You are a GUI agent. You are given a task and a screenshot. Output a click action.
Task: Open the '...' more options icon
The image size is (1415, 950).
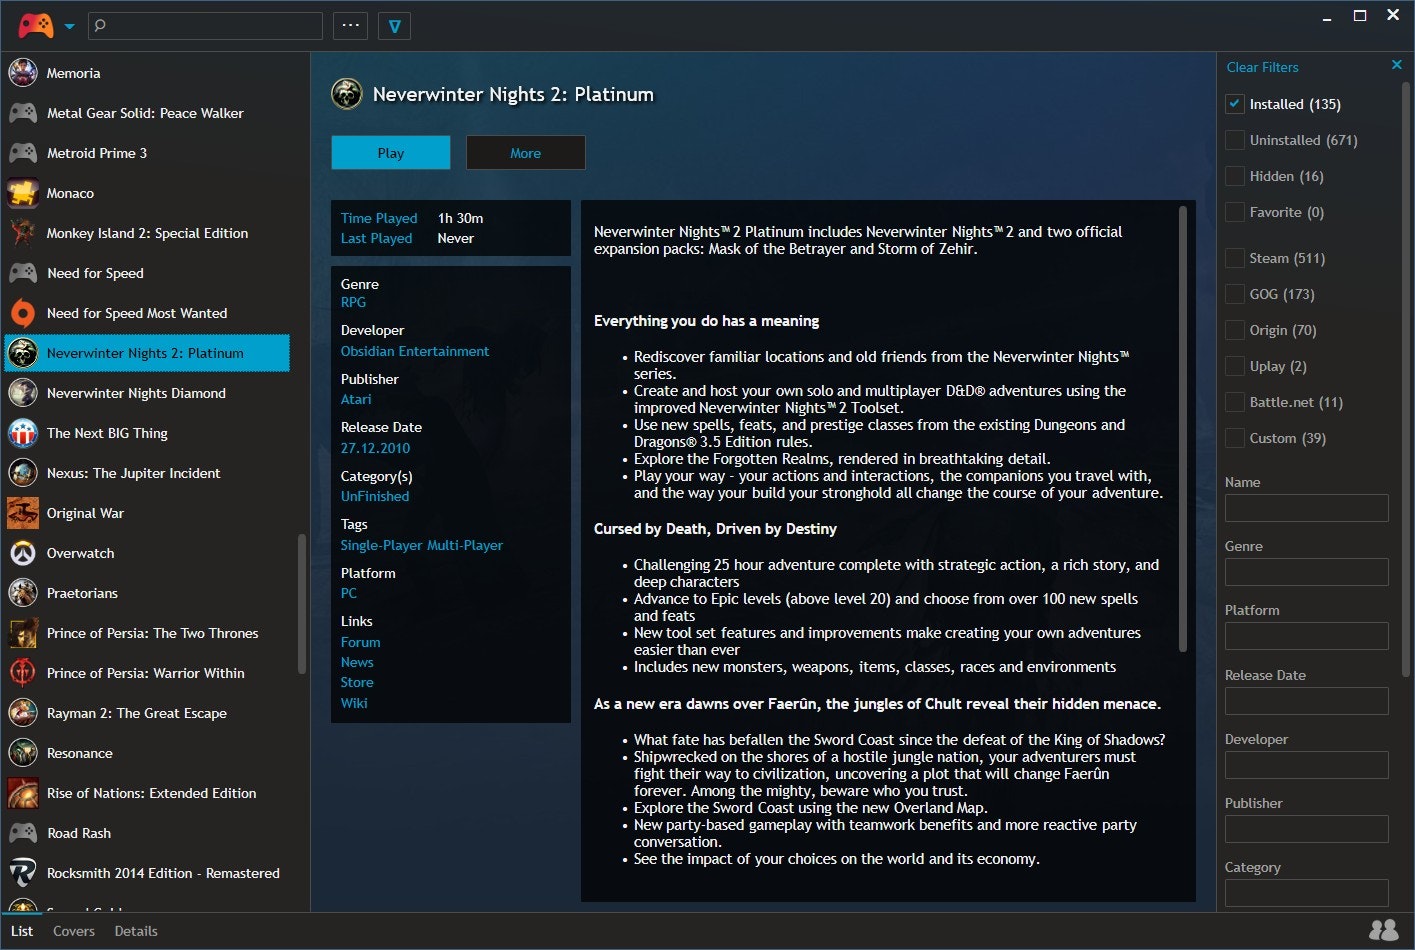pyautogui.click(x=350, y=25)
